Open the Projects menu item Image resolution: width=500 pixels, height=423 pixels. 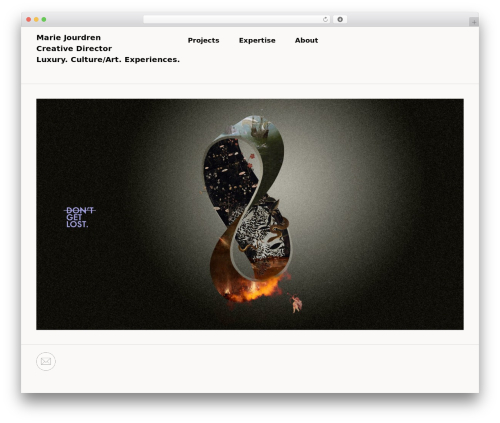coord(203,40)
